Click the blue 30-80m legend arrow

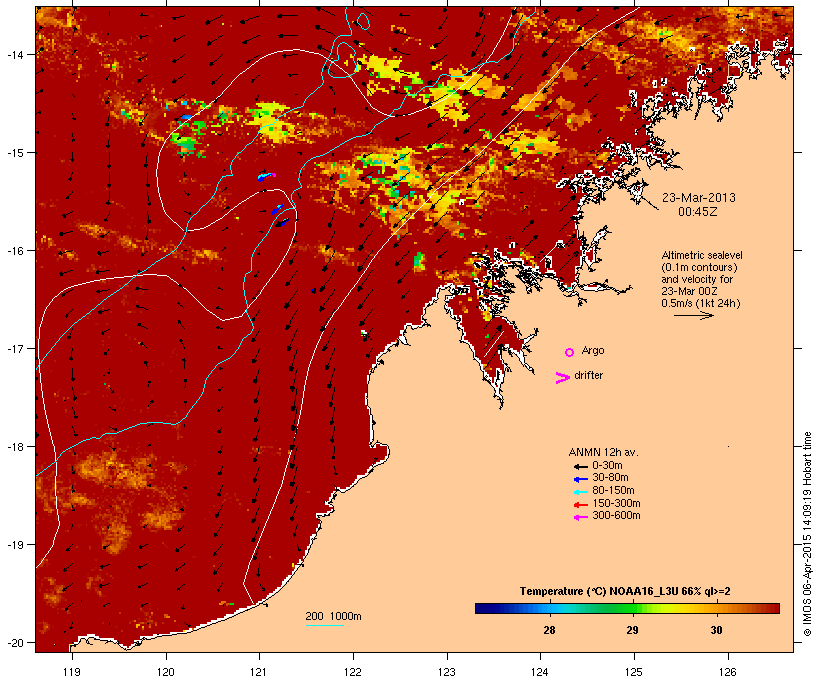click(580, 479)
